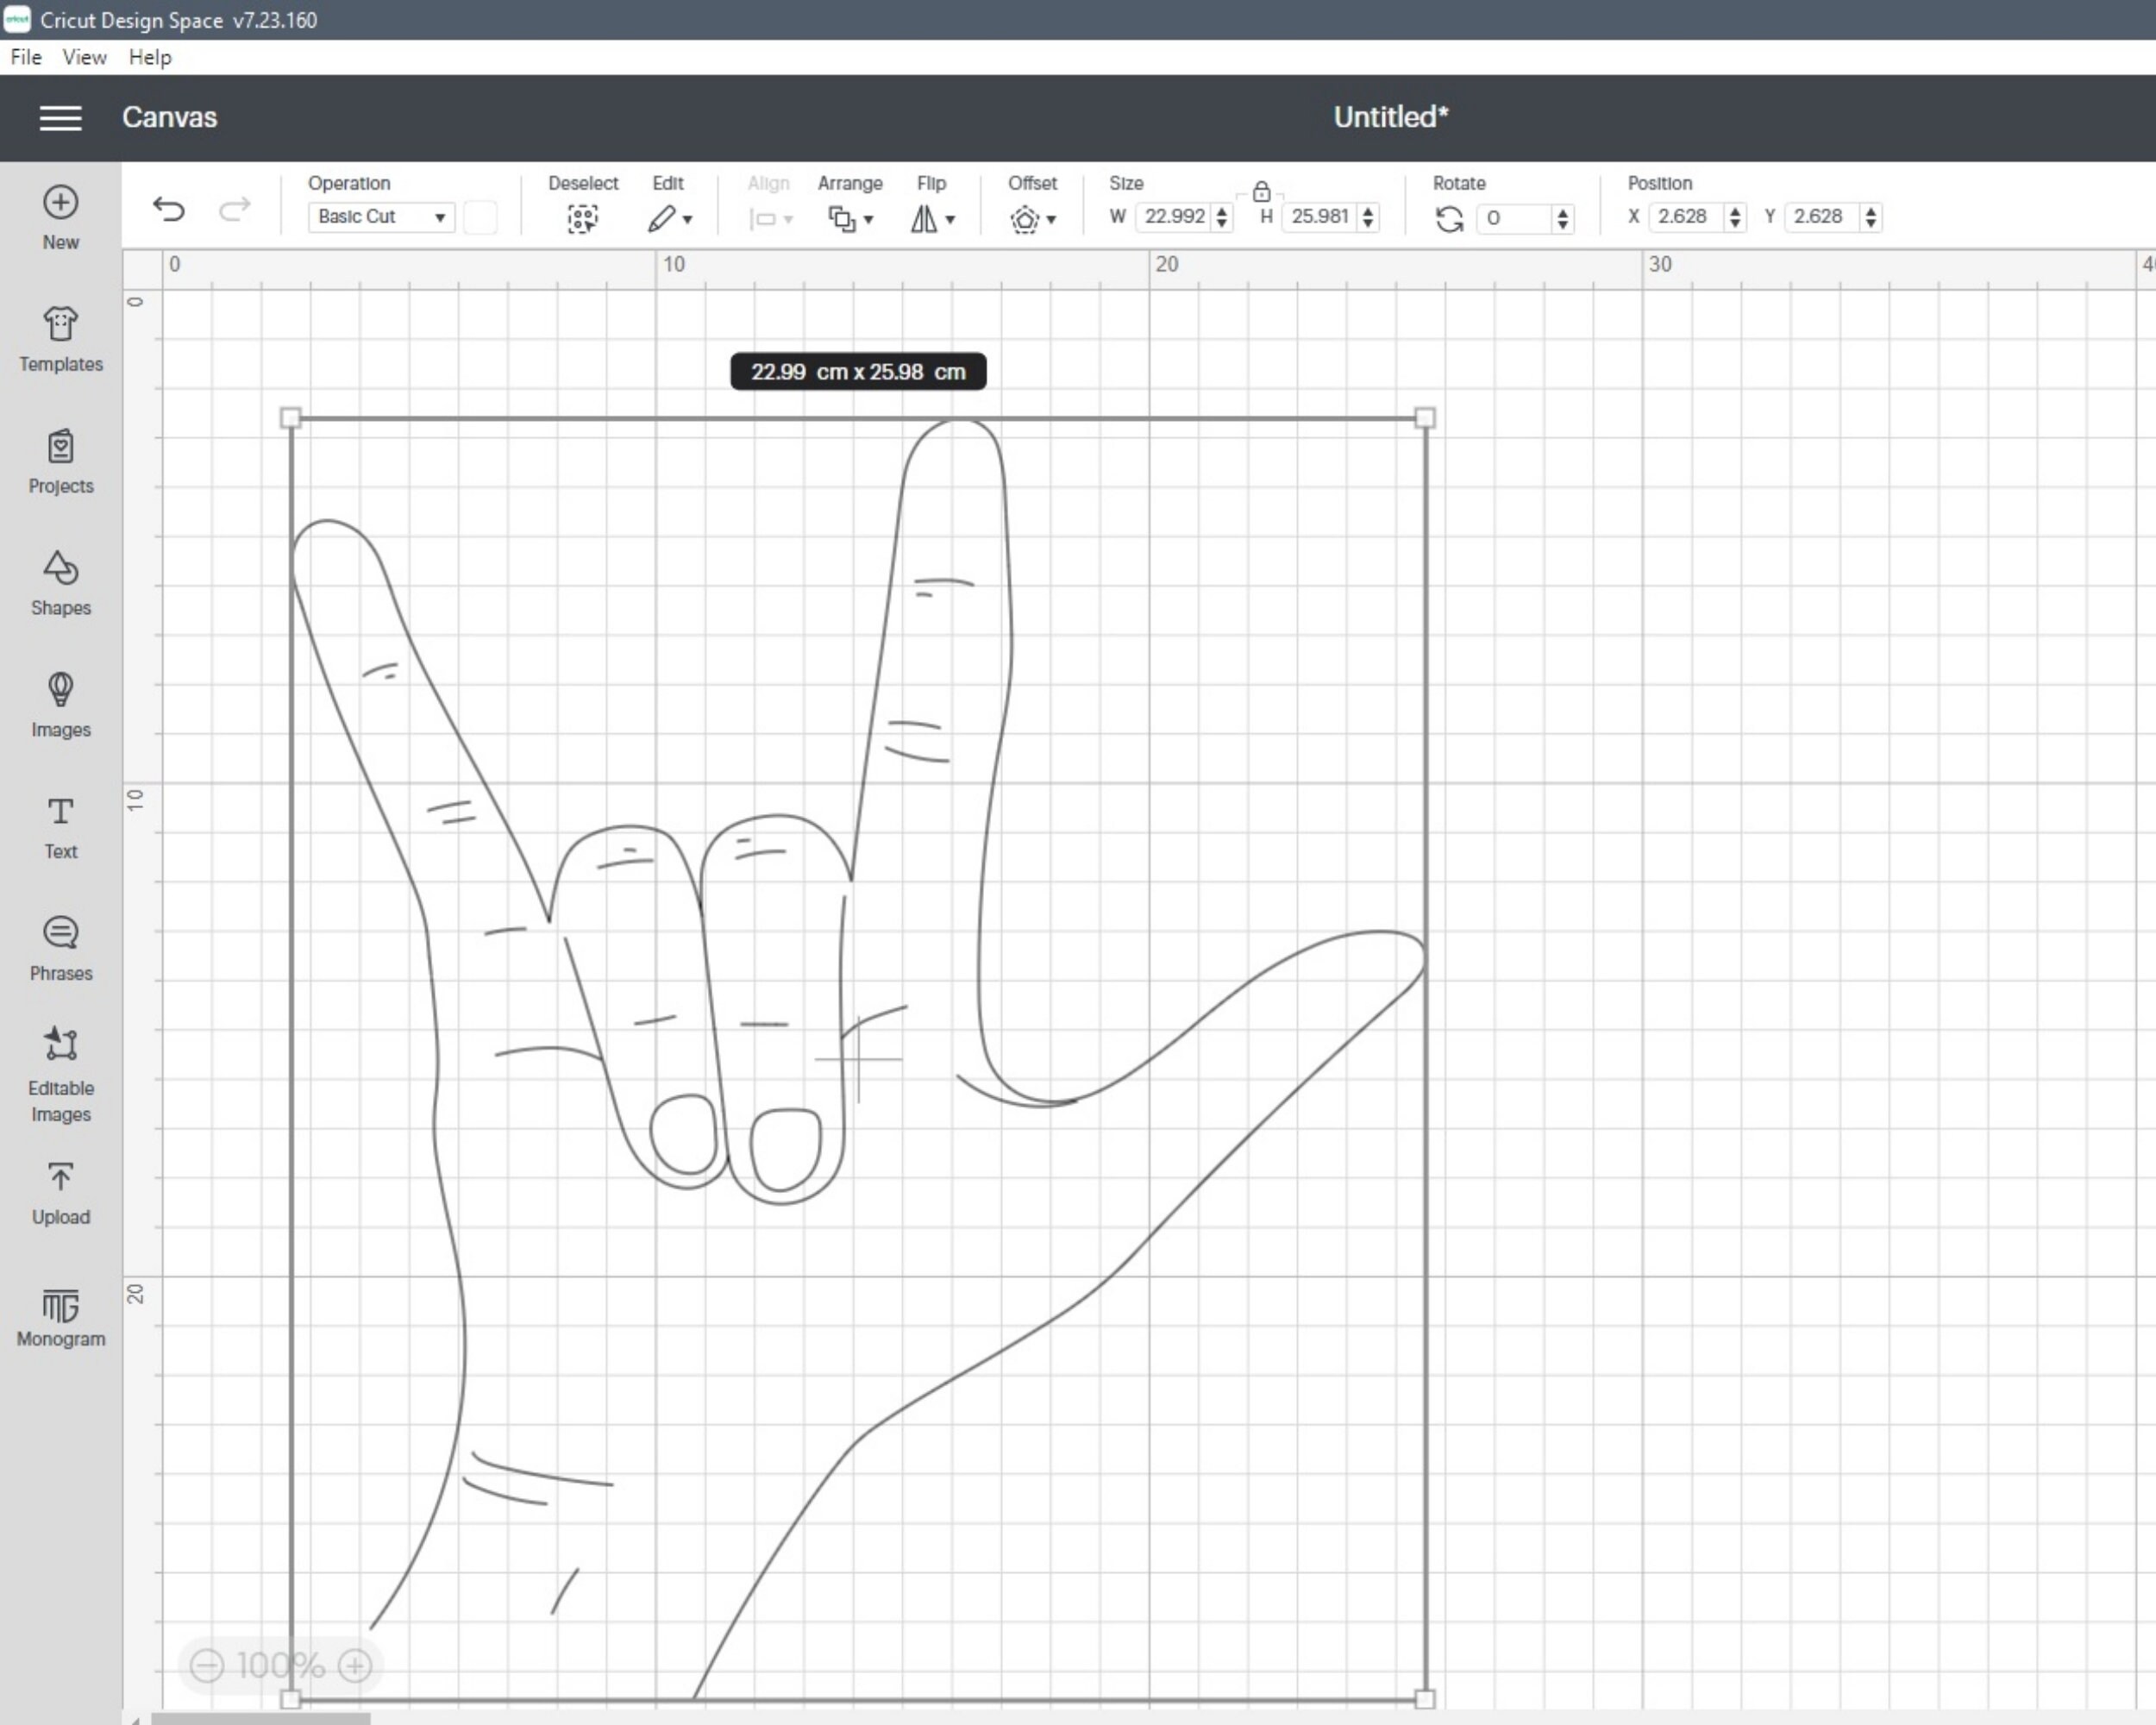Open the Upload panel

[60, 1192]
